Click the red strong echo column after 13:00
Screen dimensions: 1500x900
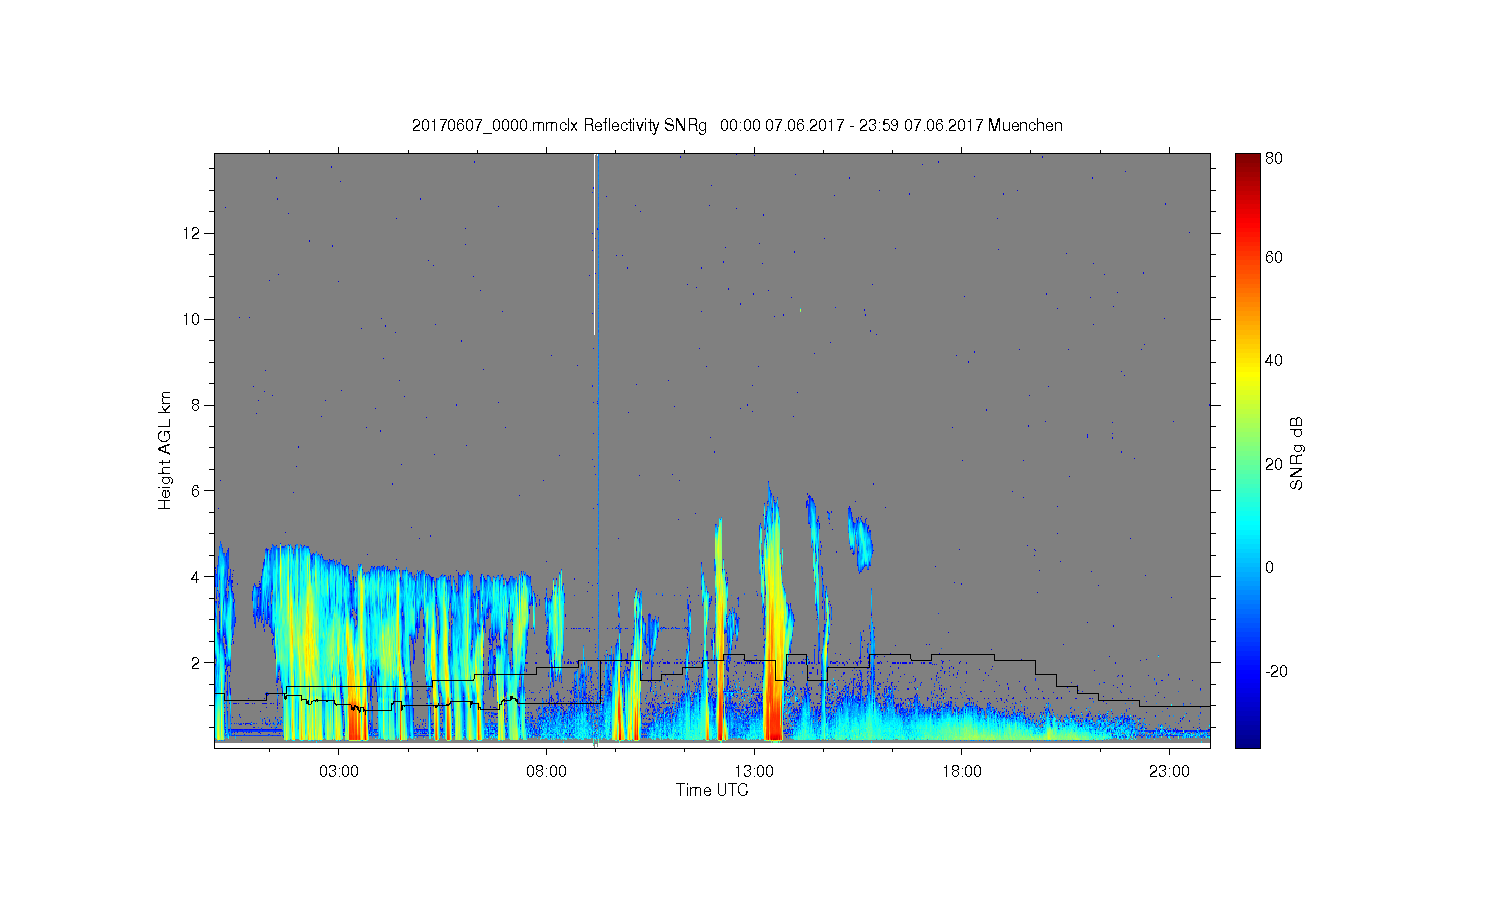pos(772,700)
